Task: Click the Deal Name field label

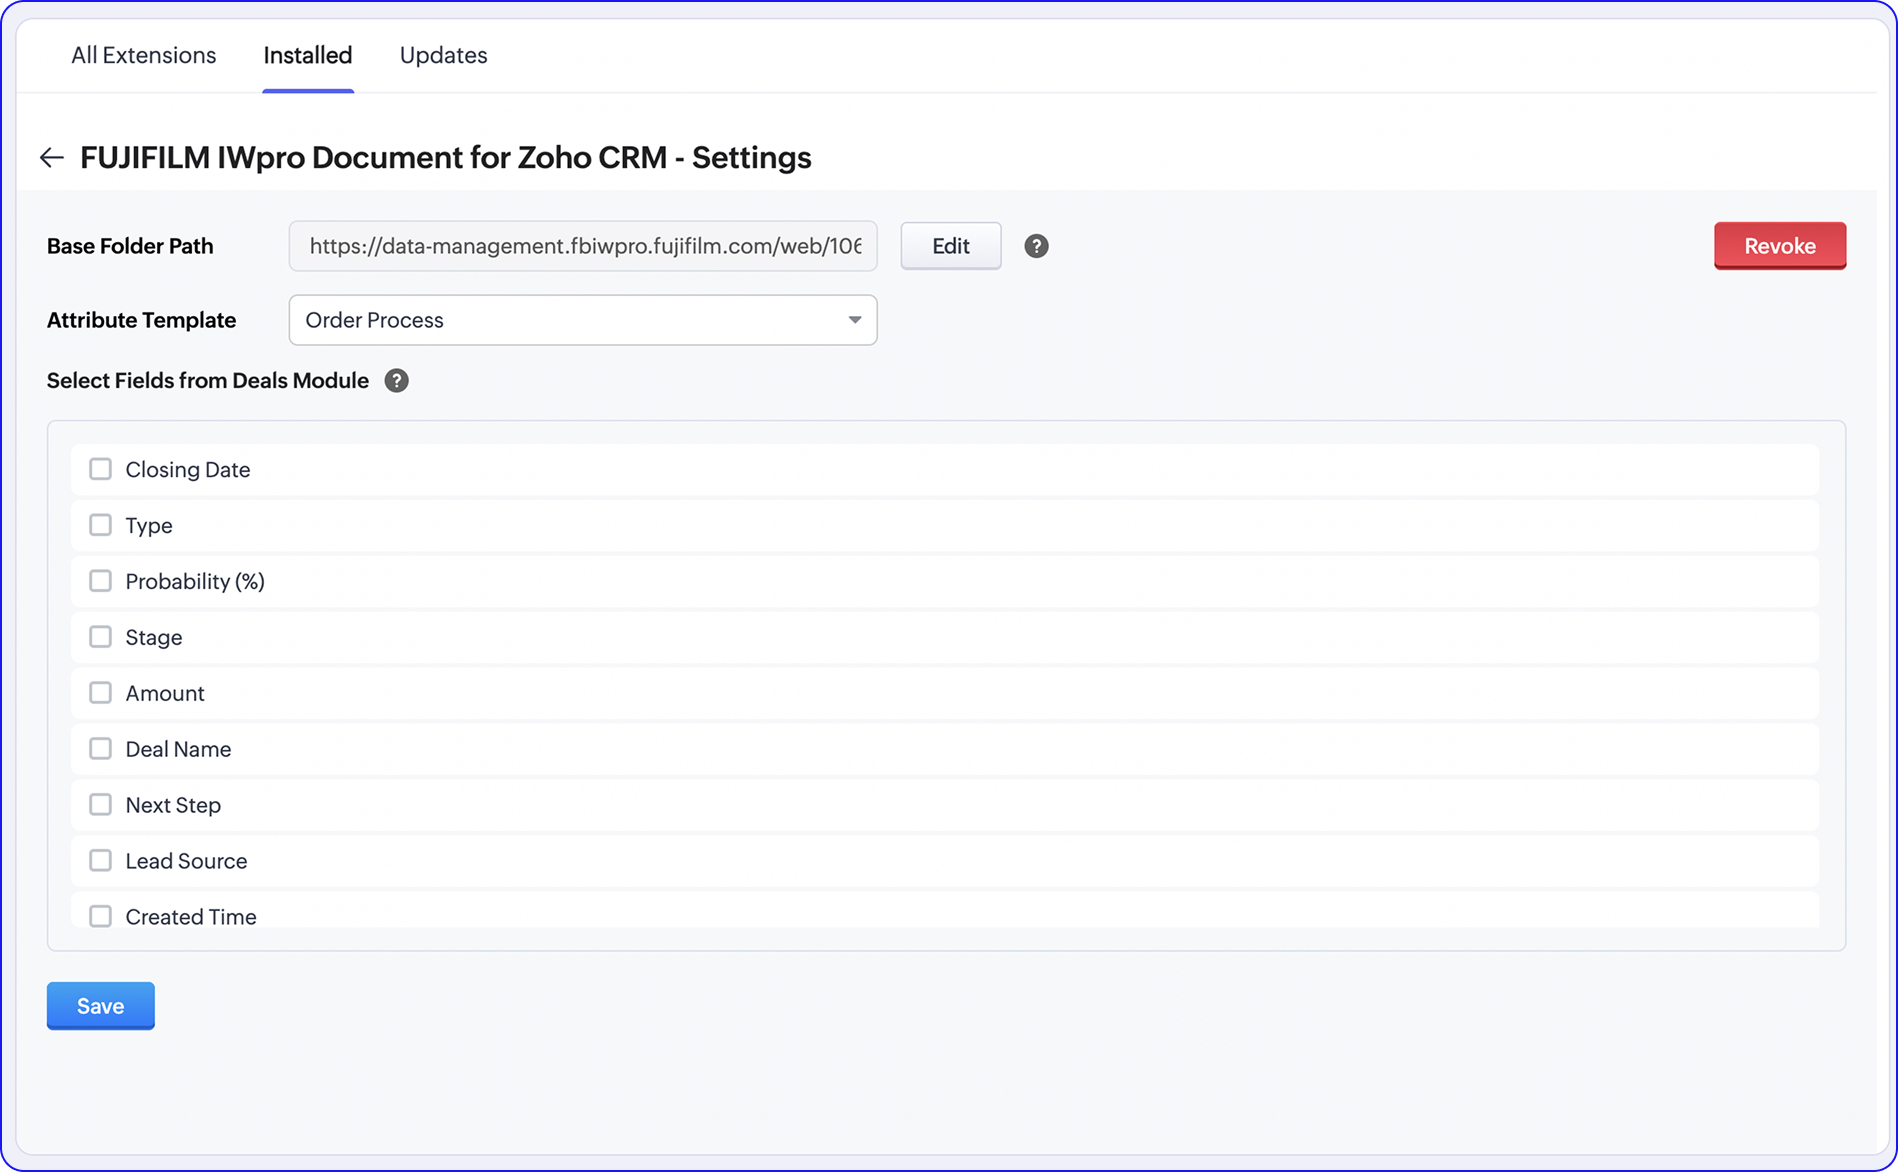Action: (178, 749)
